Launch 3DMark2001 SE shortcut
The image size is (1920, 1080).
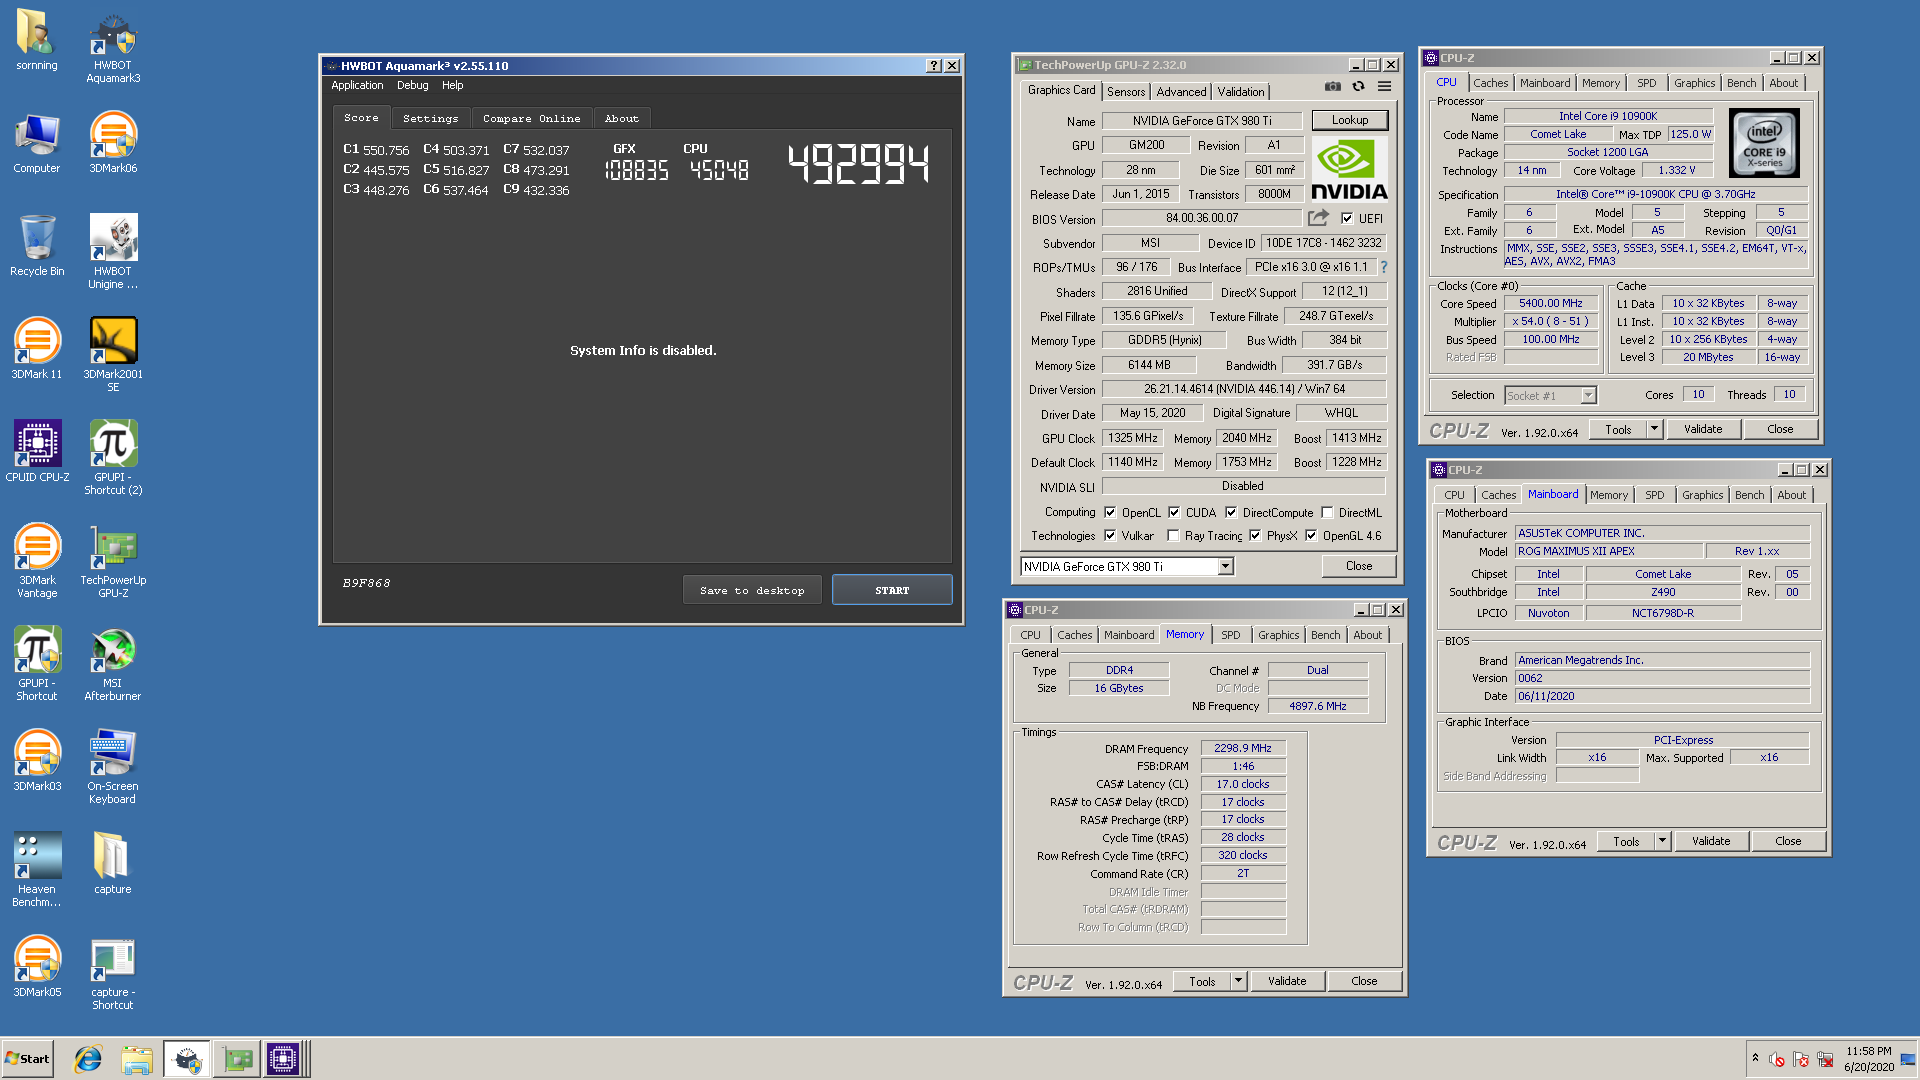(113, 354)
